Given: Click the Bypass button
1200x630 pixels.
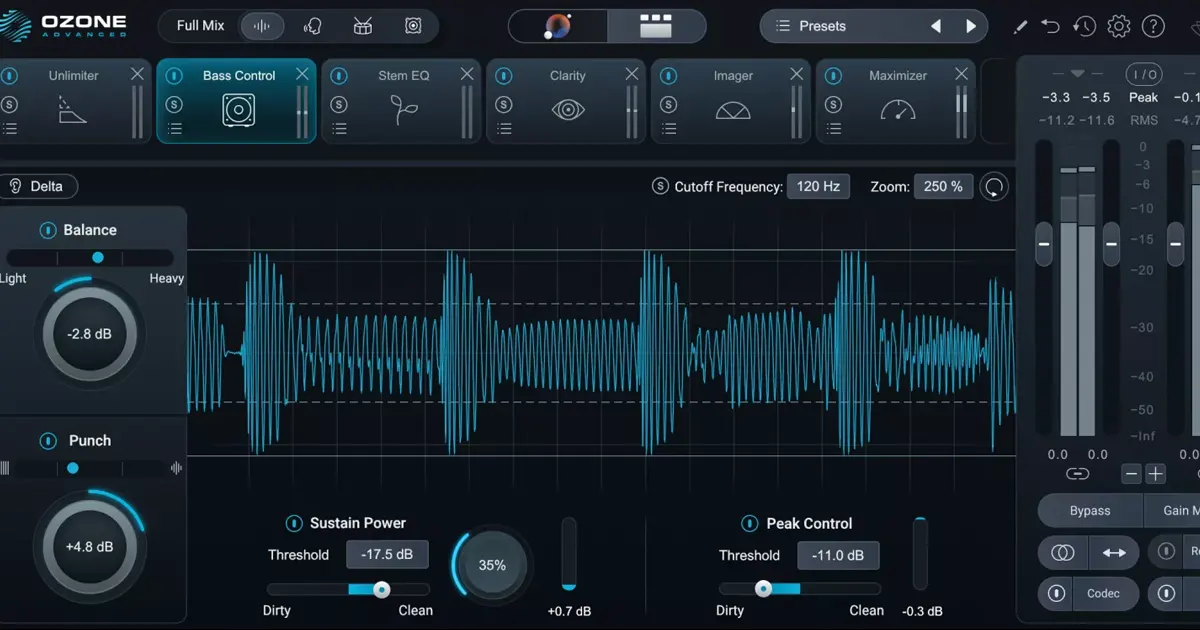Looking at the screenshot, I should pos(1090,510).
